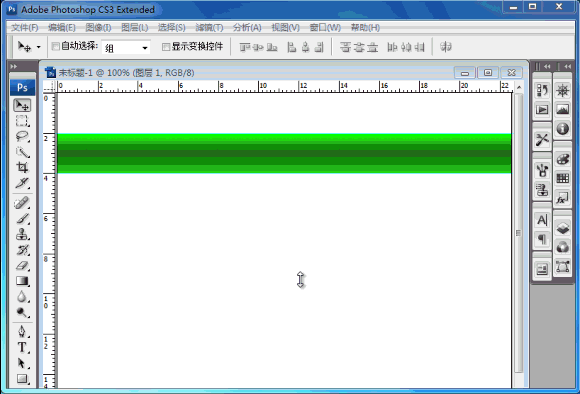This screenshot has width=580, height=394.
Task: Select the Lasso tool
Action: 22,137
